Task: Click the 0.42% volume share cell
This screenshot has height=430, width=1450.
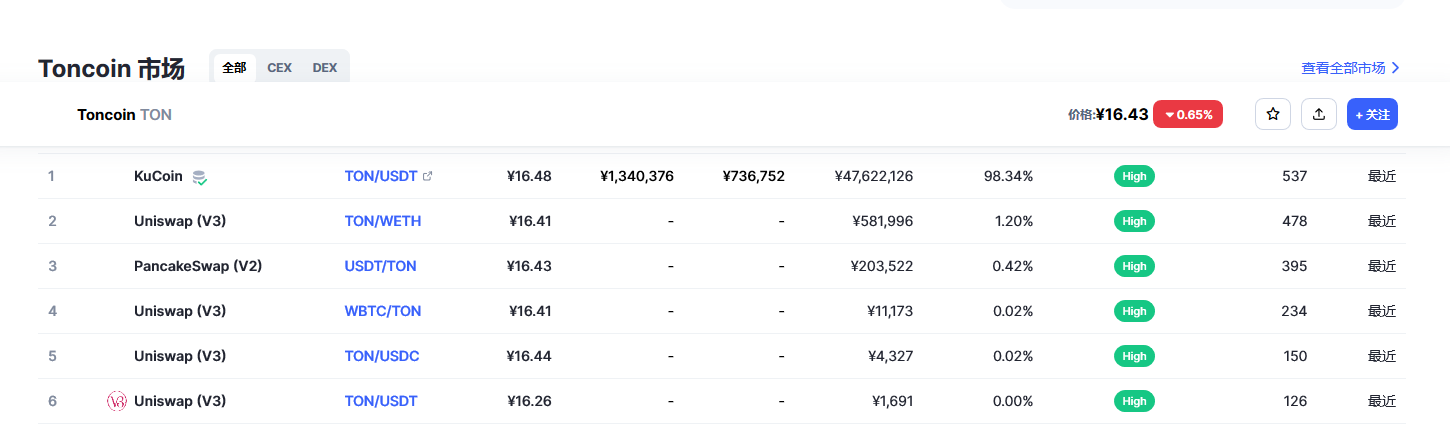Action: pyautogui.click(x=1012, y=266)
